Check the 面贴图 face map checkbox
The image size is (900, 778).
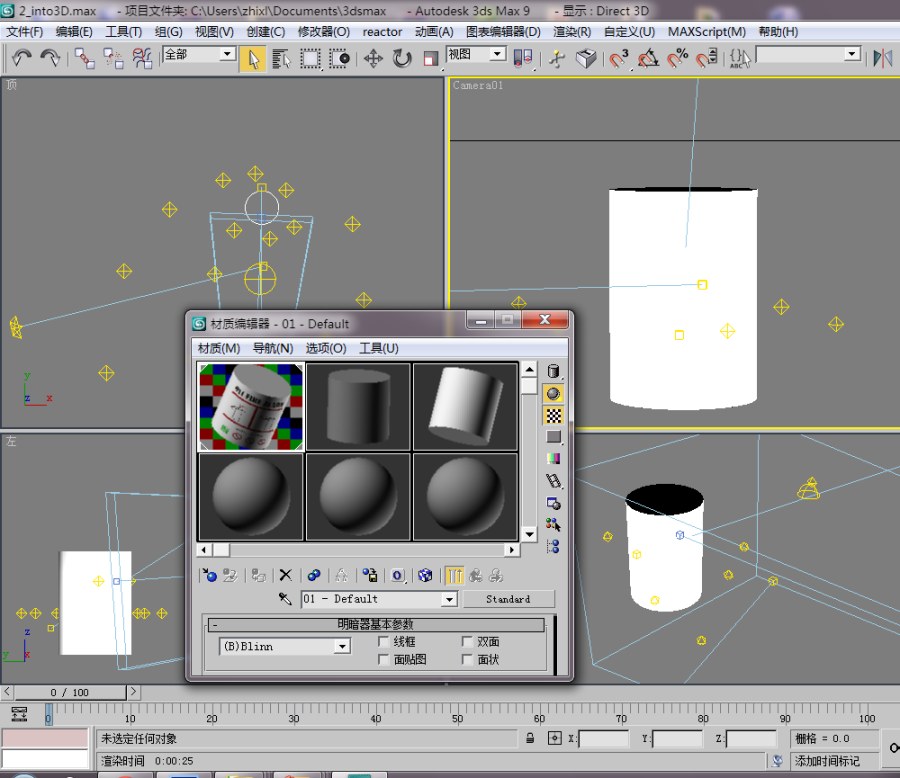[384, 660]
